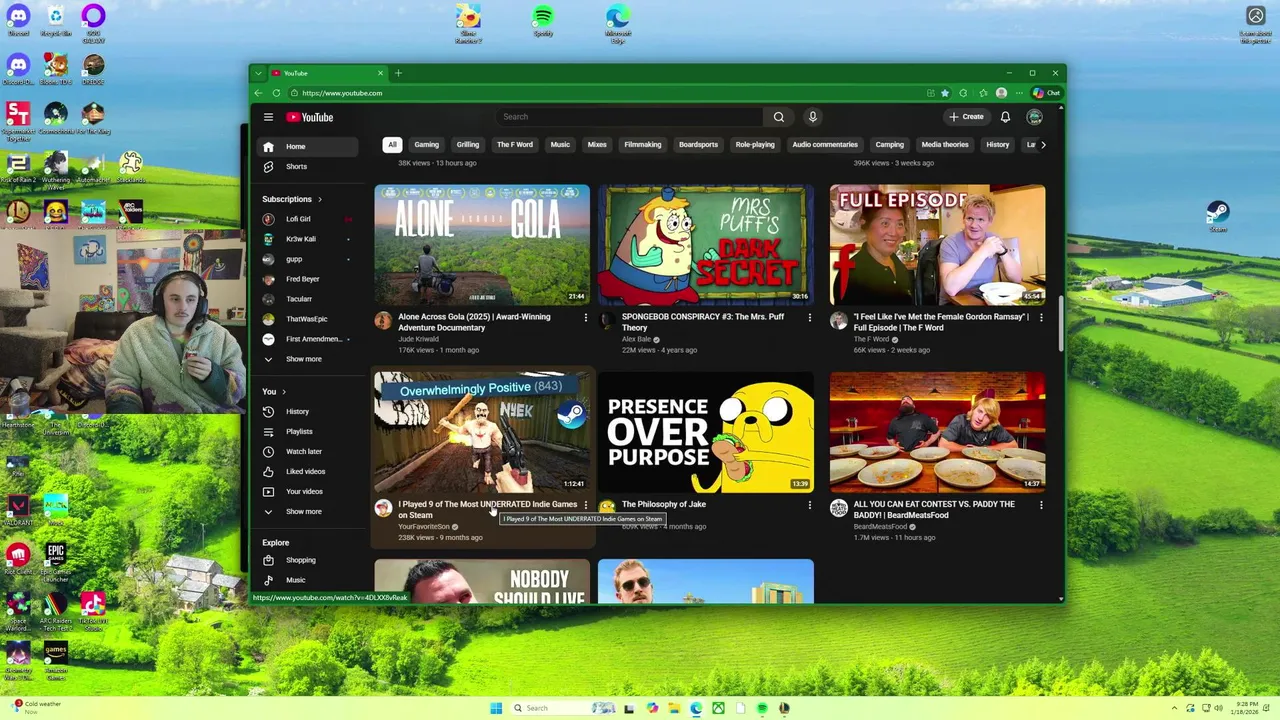Open the Steam desktop shortcut
Screen dimensions: 1280x720
point(1217,216)
